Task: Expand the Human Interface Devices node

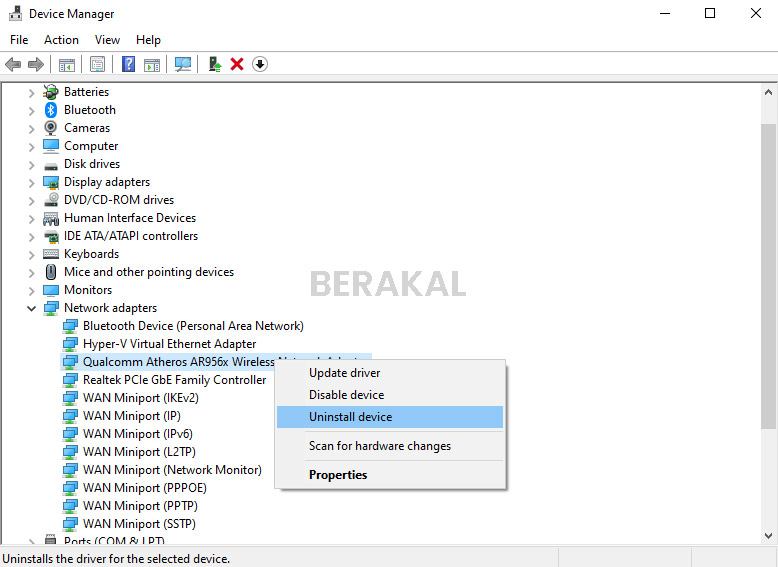Action: tap(31, 219)
